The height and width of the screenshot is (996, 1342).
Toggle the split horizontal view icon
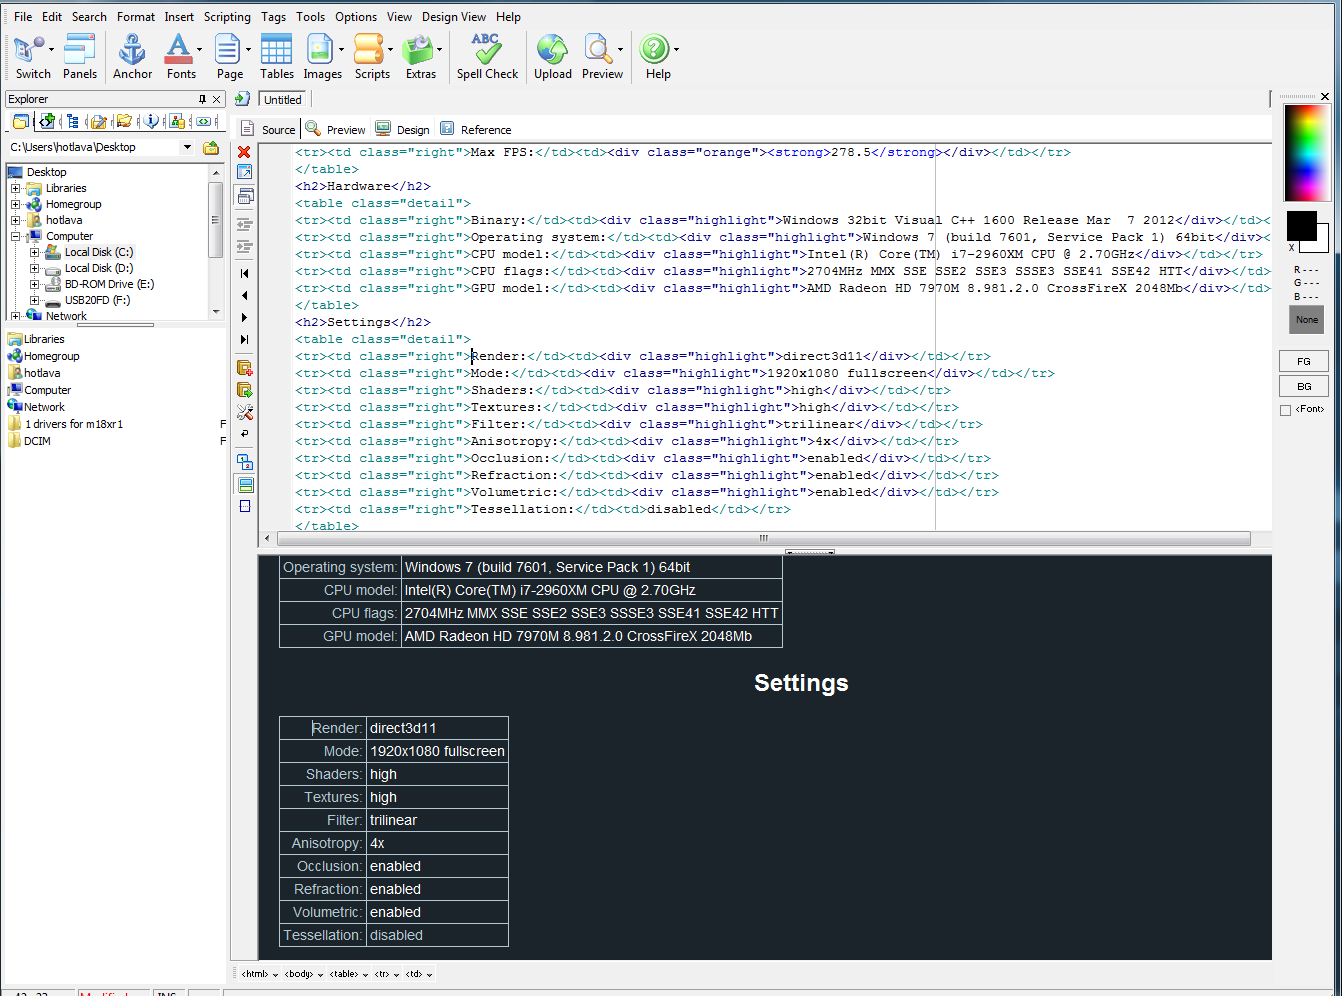(244, 485)
